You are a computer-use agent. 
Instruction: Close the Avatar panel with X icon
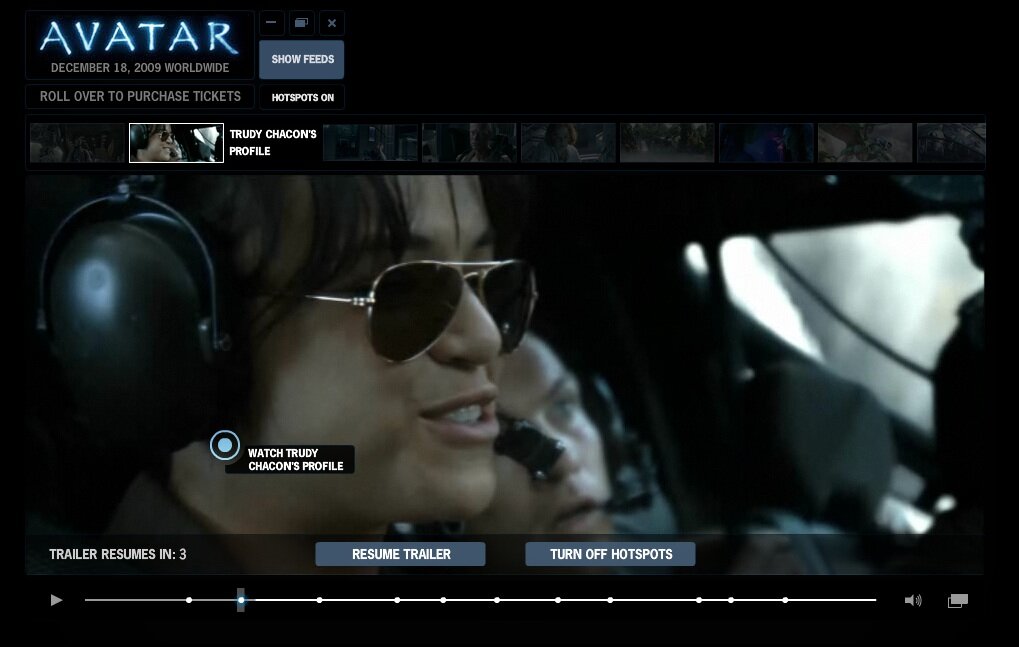click(x=332, y=23)
